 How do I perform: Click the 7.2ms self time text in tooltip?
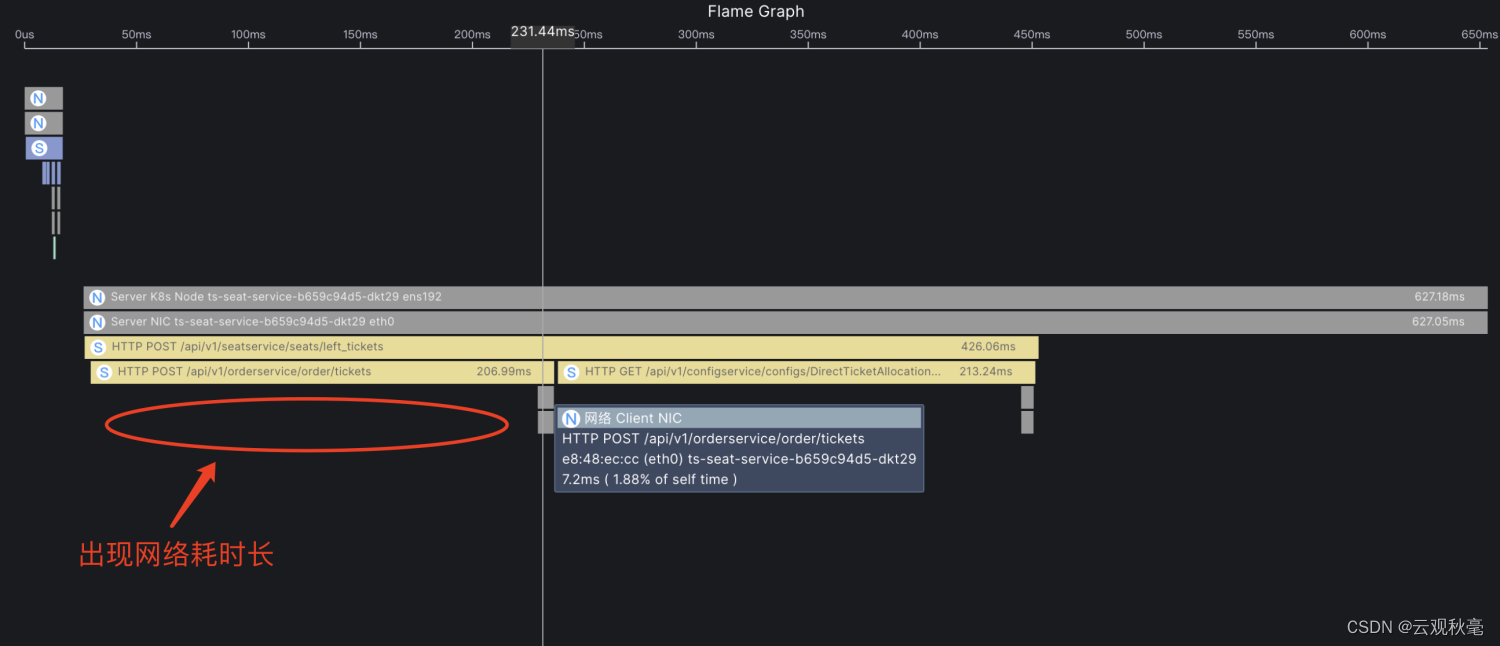(x=650, y=479)
